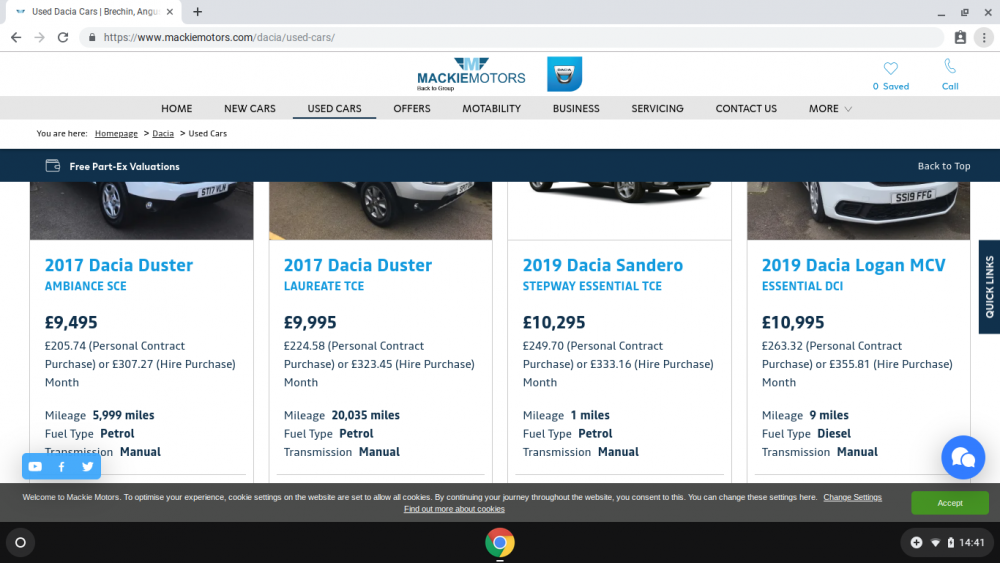This screenshot has height=563, width=1000.
Task: Open the live chat bubble
Action: pos(963,457)
